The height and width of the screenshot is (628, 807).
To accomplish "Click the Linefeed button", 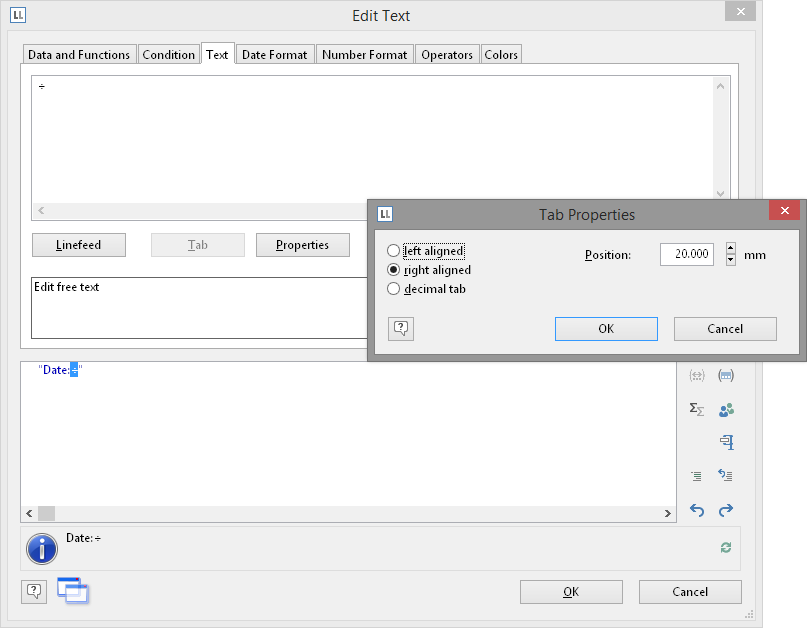I will pos(80,245).
